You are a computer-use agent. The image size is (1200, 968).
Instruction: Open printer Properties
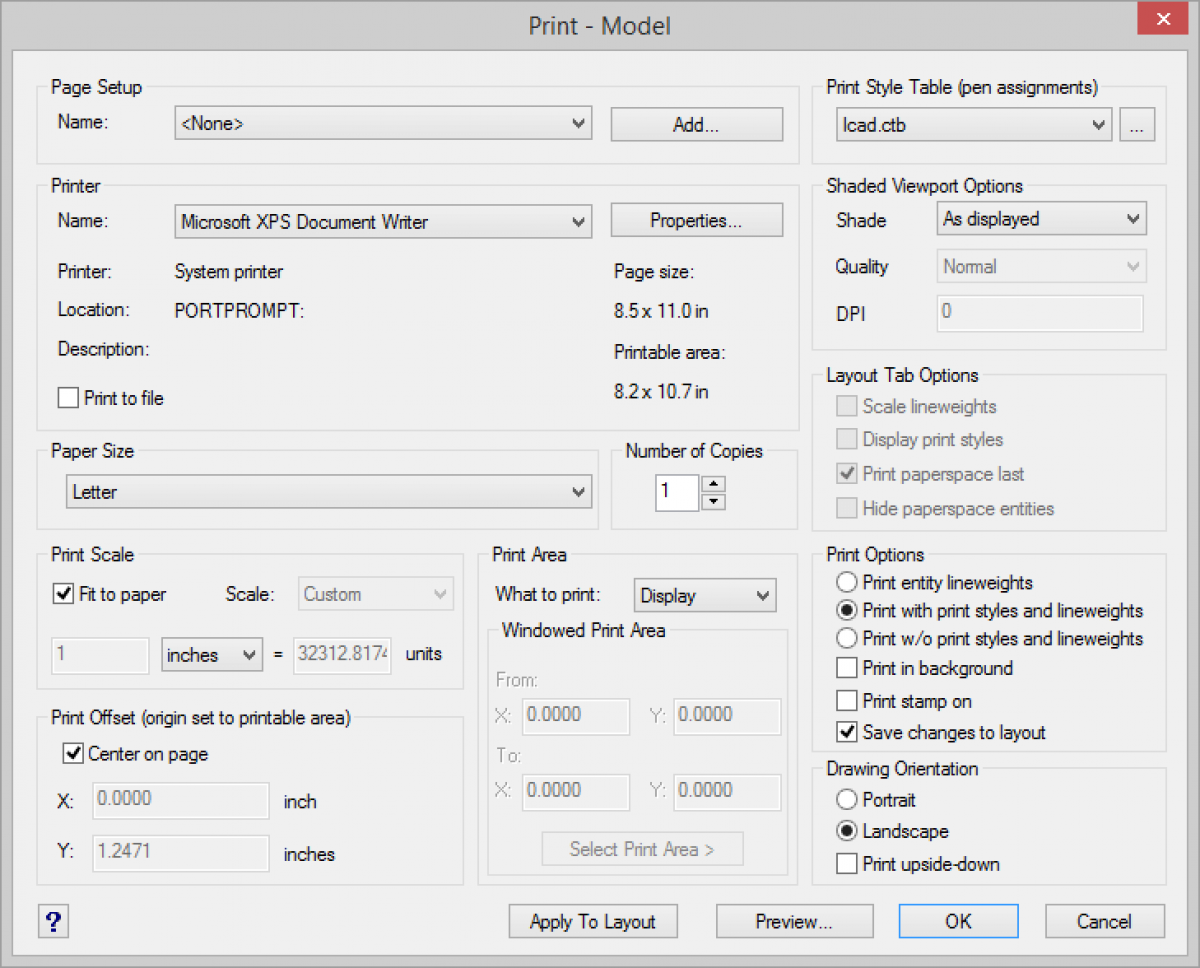(x=696, y=219)
